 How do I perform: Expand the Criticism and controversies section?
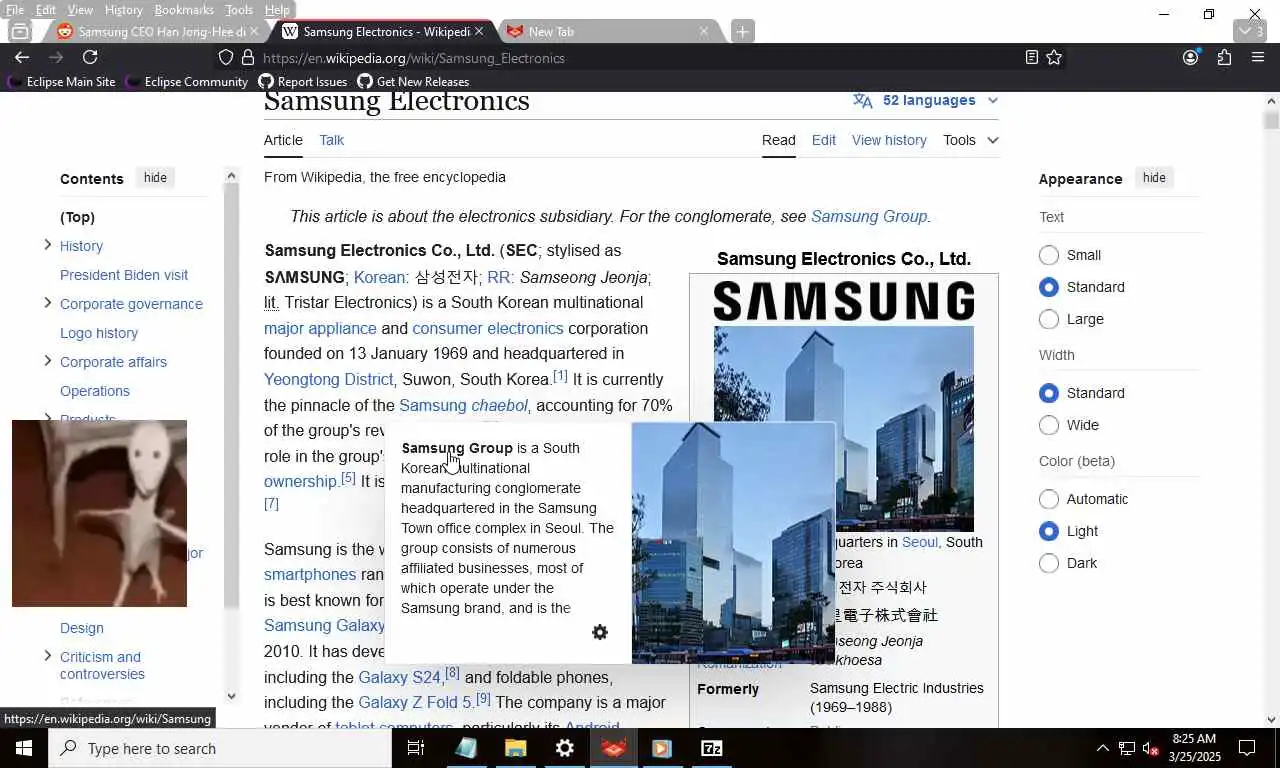tap(47, 656)
